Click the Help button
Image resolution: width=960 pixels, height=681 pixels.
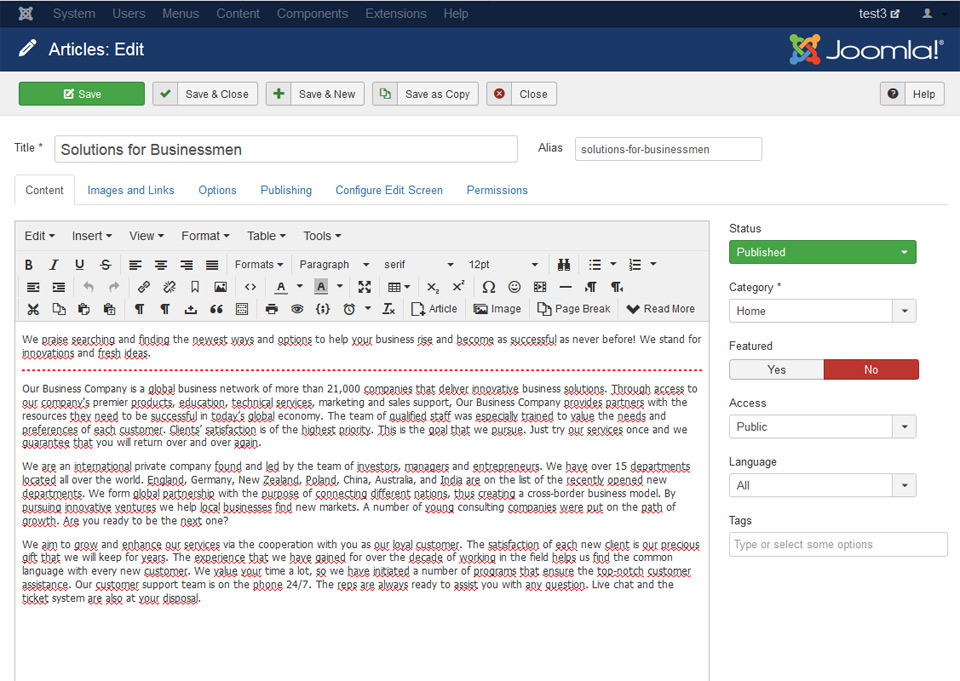click(912, 94)
